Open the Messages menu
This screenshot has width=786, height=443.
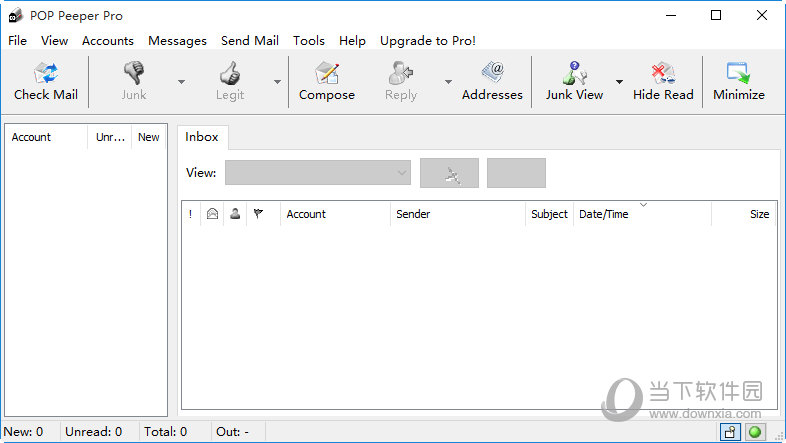tap(177, 41)
